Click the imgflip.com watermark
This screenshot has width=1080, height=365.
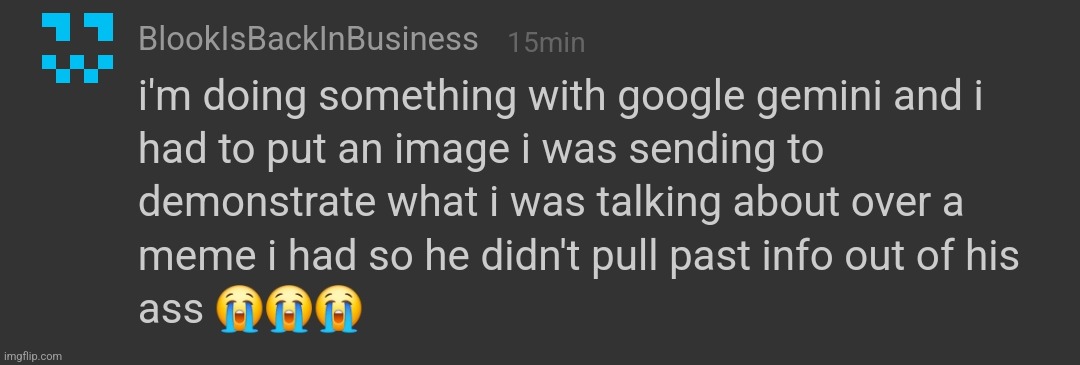[x=32, y=356]
